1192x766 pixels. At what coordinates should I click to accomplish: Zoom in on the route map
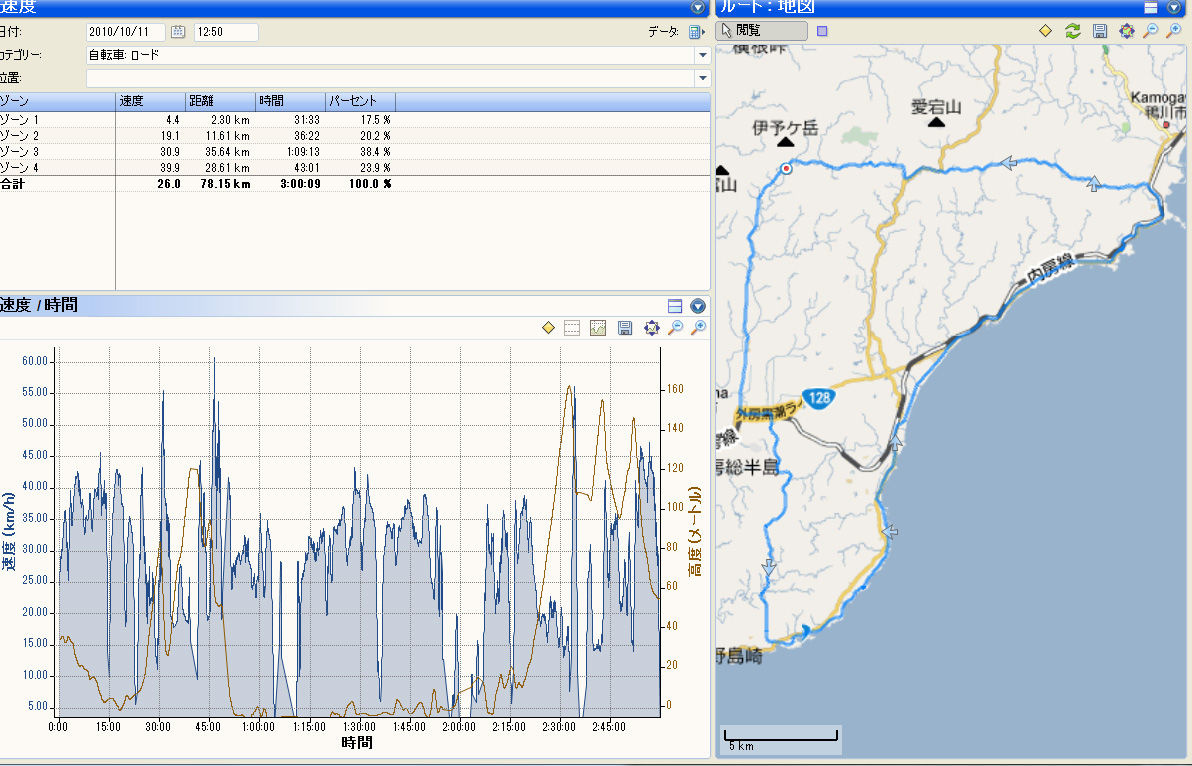1175,30
